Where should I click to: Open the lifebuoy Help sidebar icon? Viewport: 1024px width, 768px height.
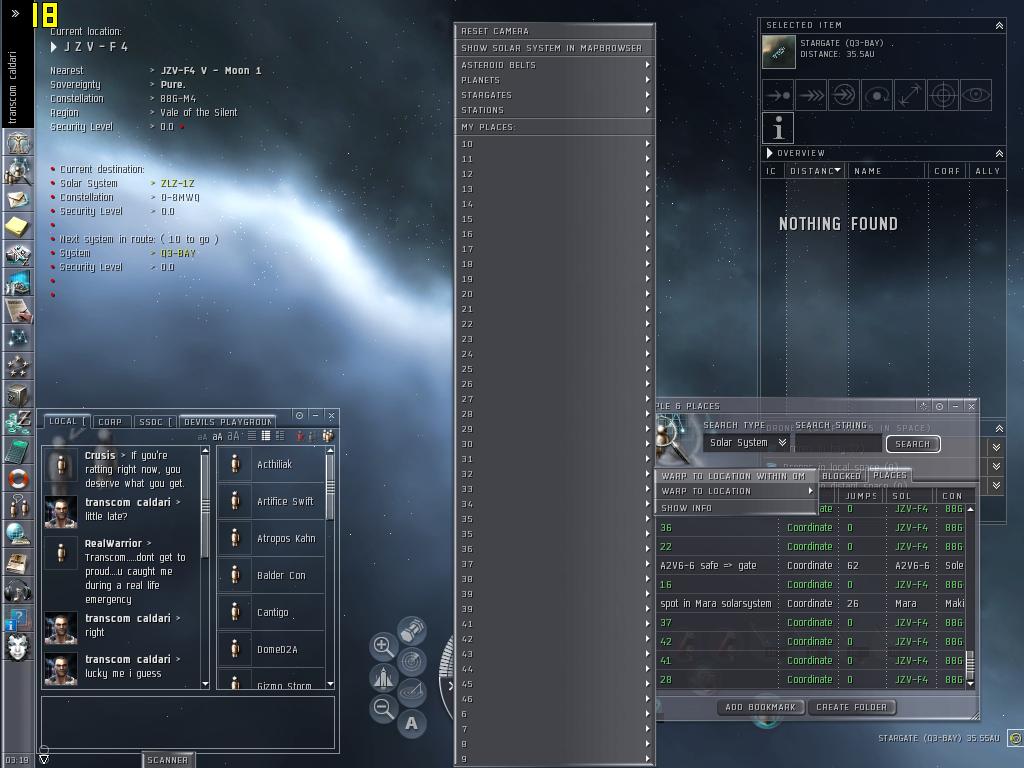click(x=18, y=479)
